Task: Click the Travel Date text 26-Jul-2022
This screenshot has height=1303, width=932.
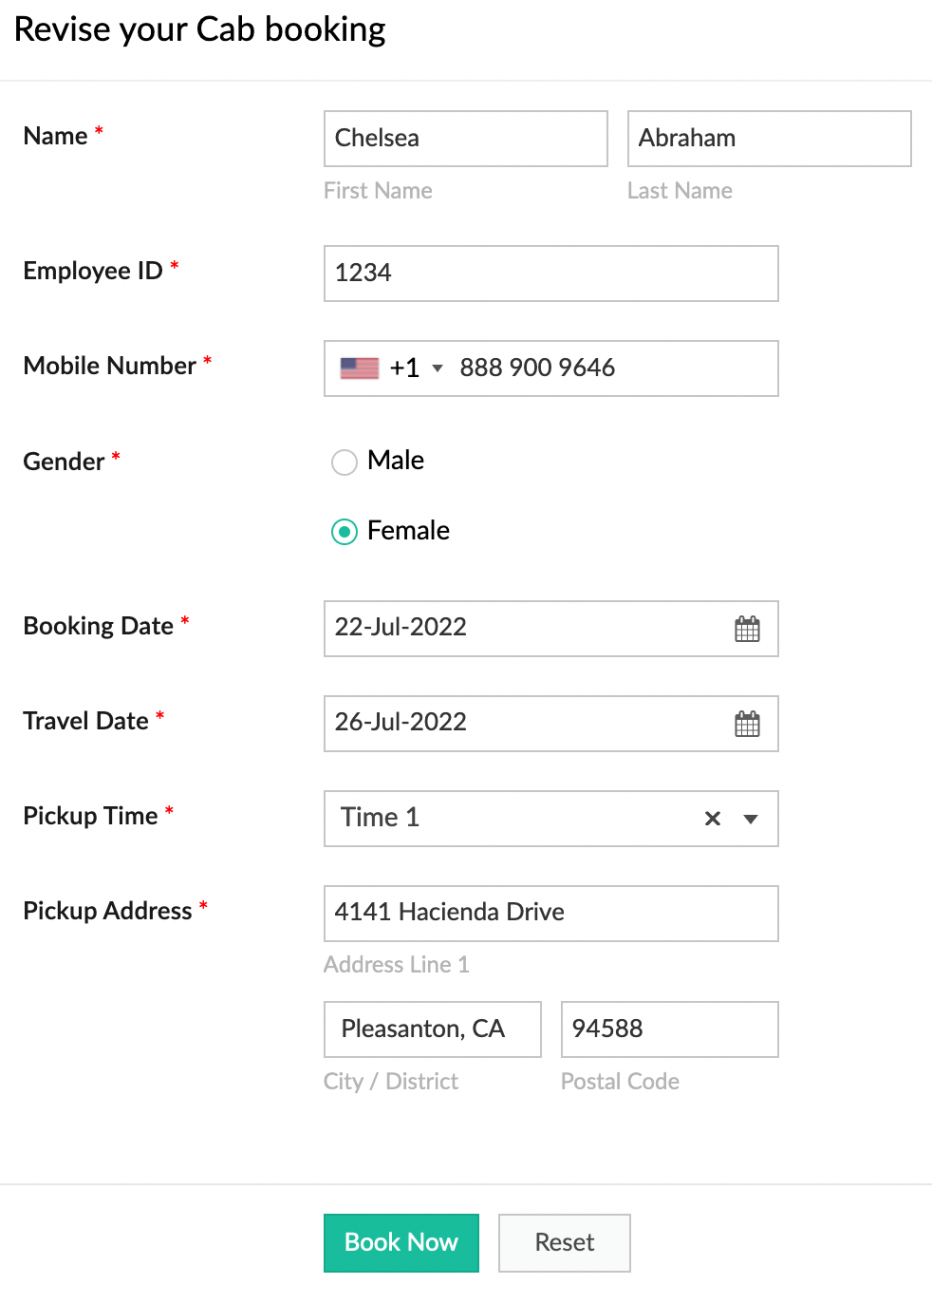Action: (x=401, y=723)
